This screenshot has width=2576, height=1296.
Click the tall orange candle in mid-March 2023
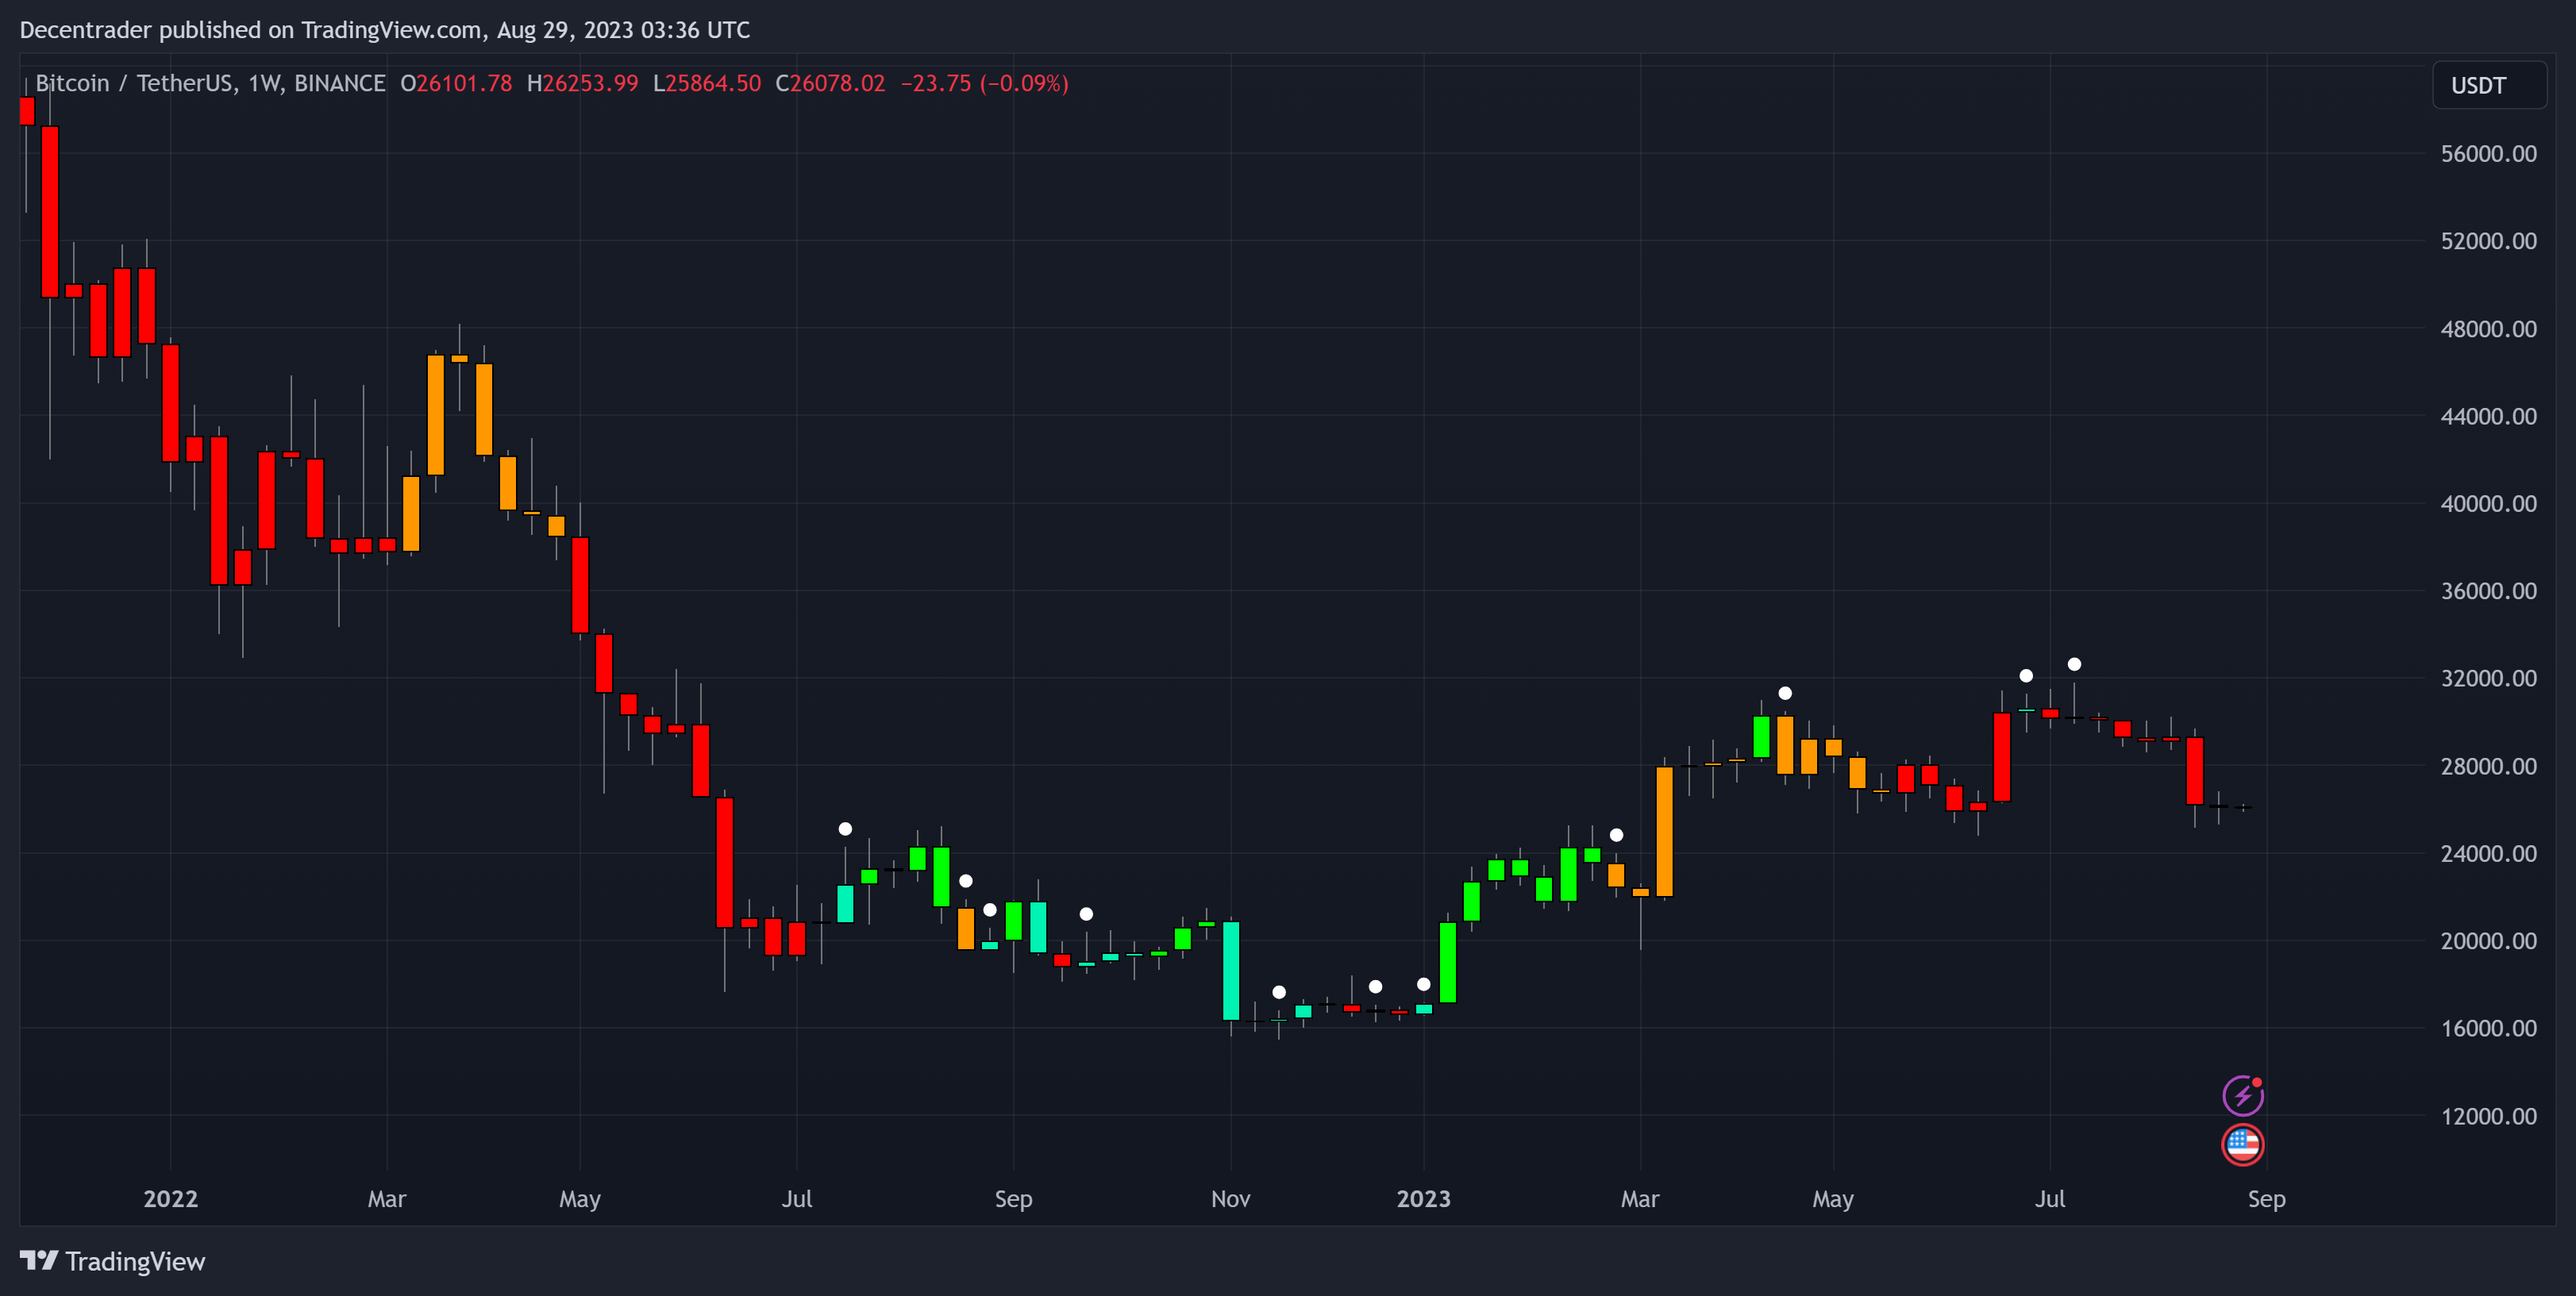point(1664,830)
